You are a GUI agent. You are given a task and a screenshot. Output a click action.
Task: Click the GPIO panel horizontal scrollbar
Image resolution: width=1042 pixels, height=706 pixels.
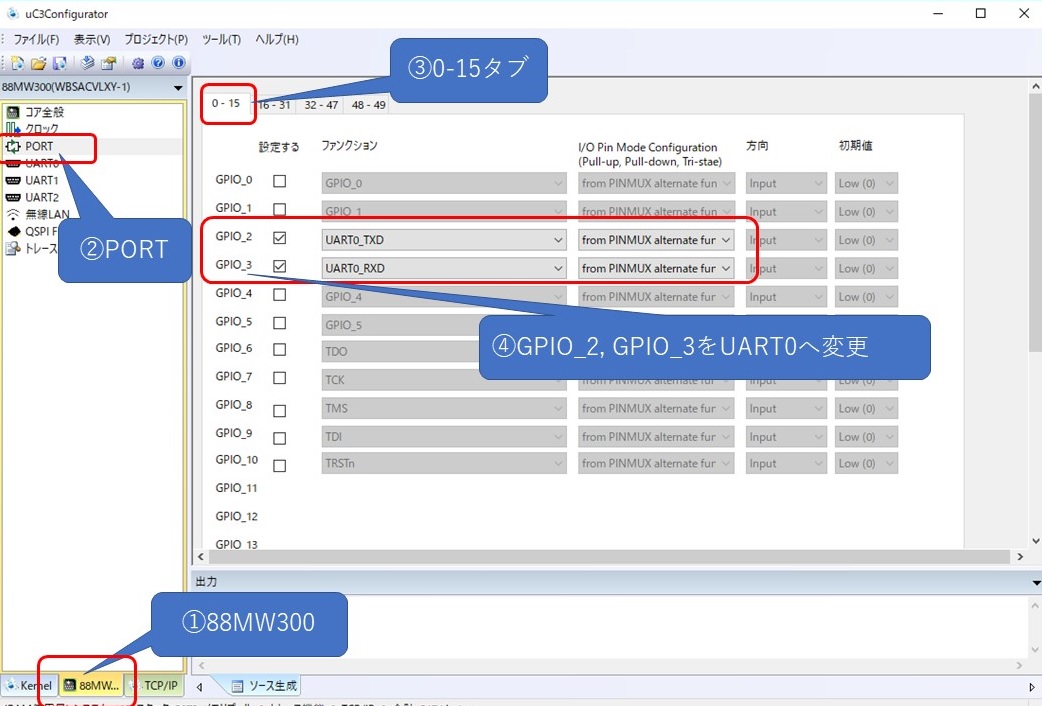608,556
